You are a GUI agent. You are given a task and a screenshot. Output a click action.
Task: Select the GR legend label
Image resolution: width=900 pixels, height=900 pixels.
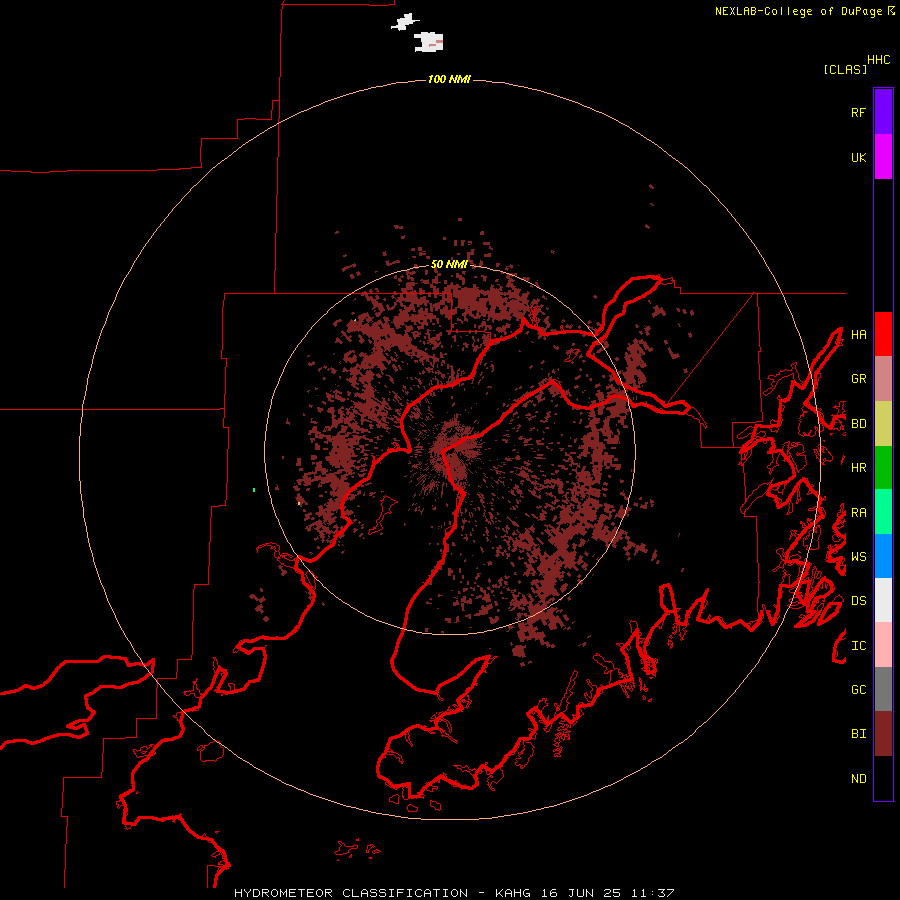858,379
